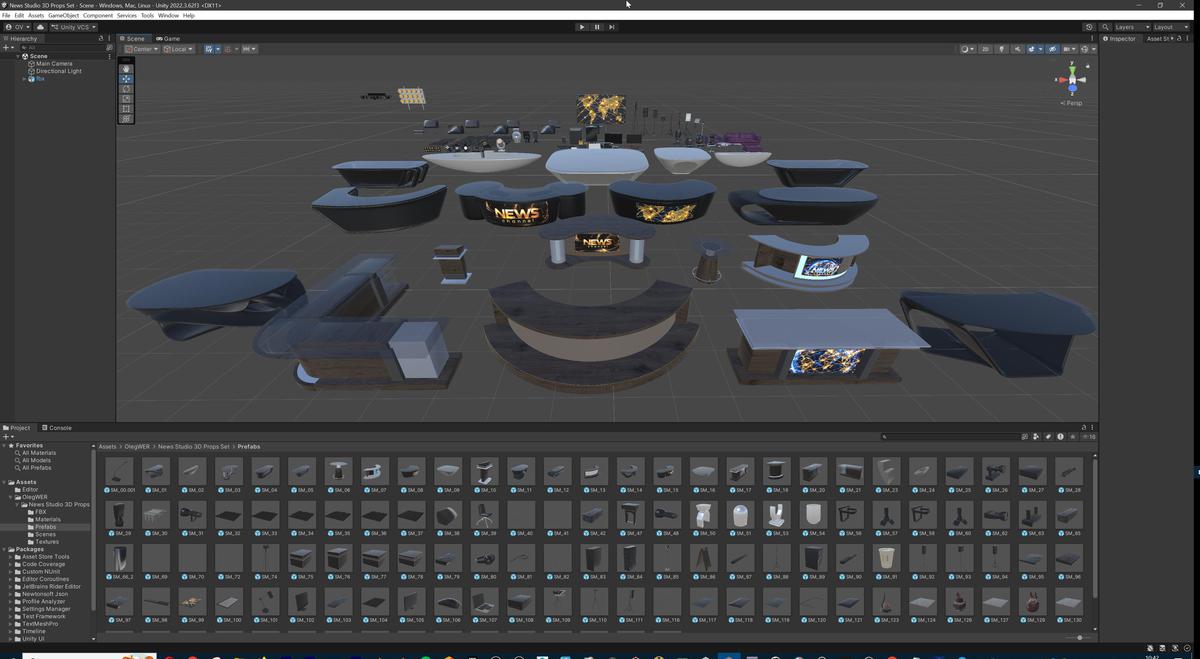
Task: Click the OlegWER breadcrumb link
Action: point(135,446)
